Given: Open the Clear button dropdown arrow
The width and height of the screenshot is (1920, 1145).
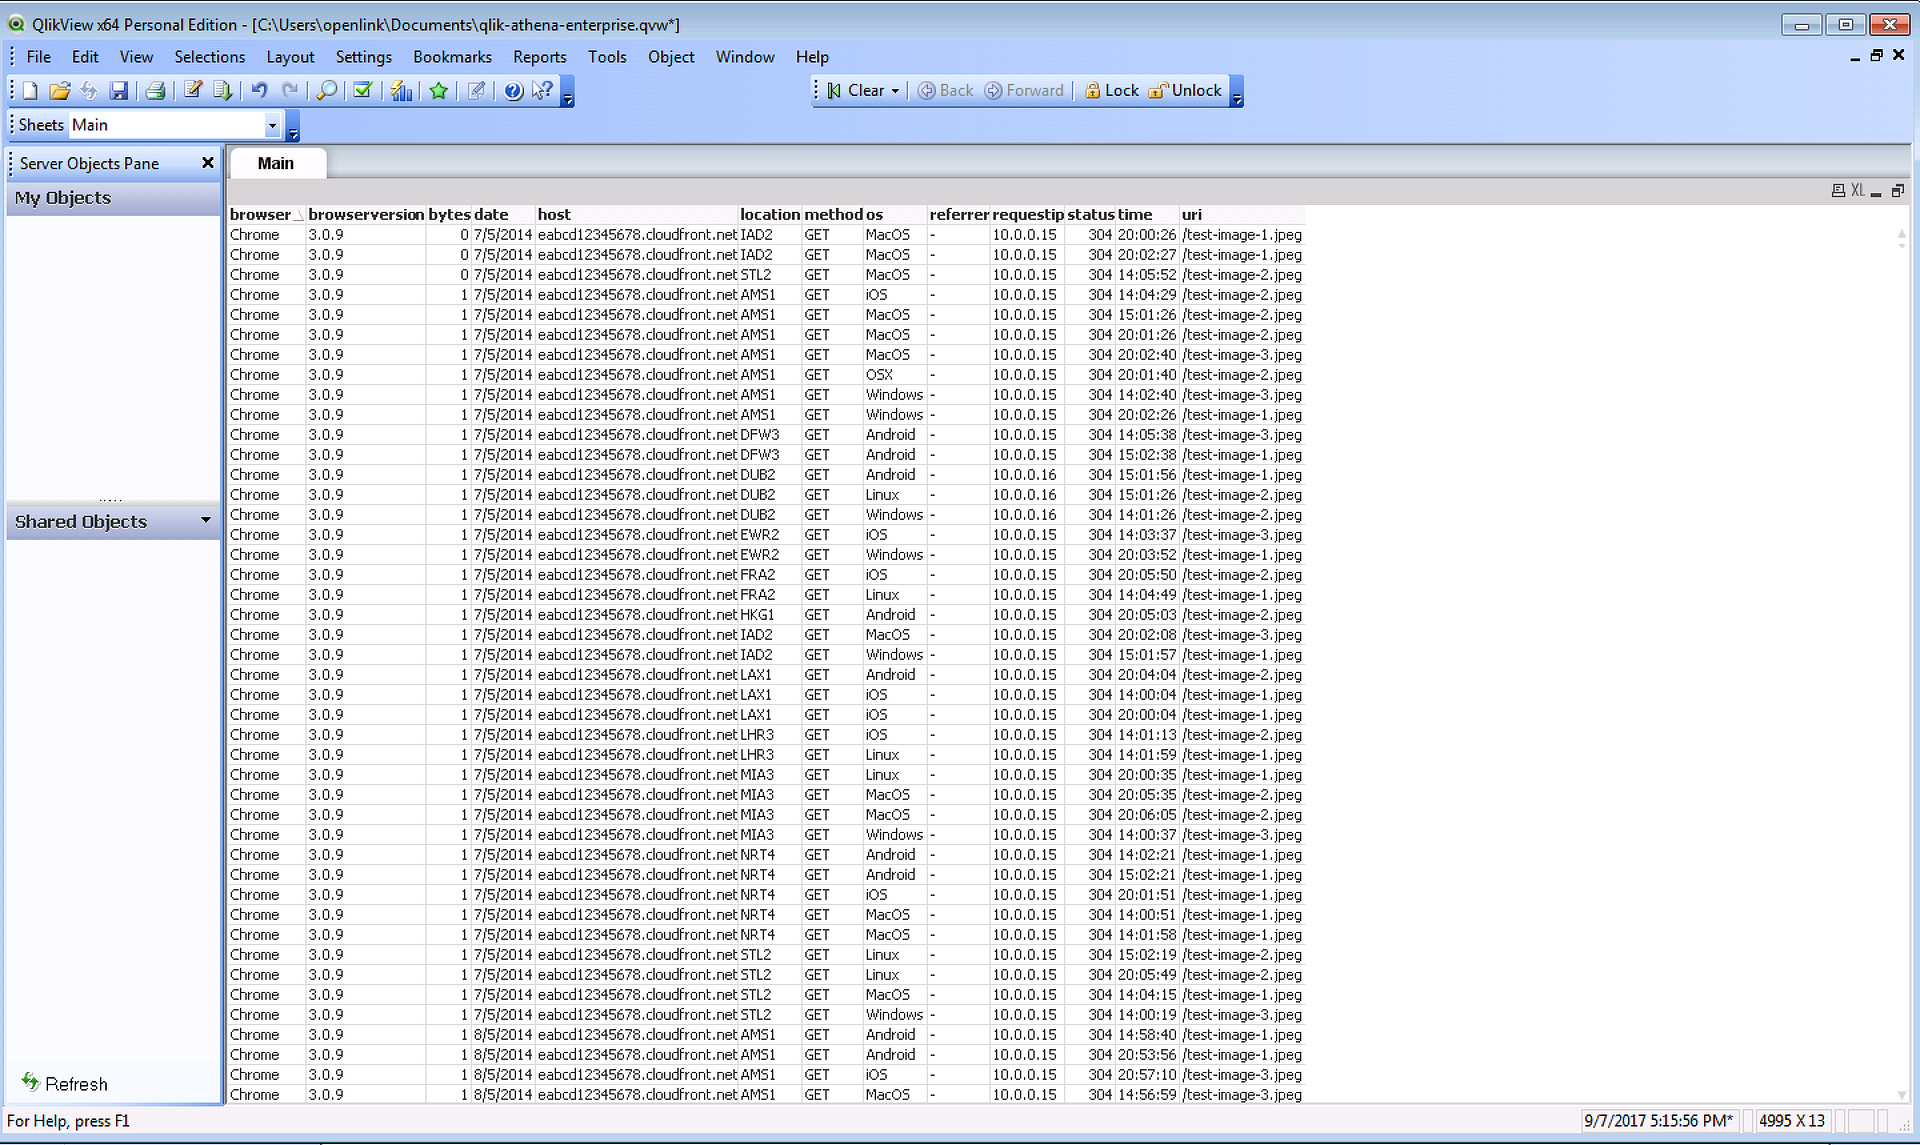Looking at the screenshot, I should point(895,91).
